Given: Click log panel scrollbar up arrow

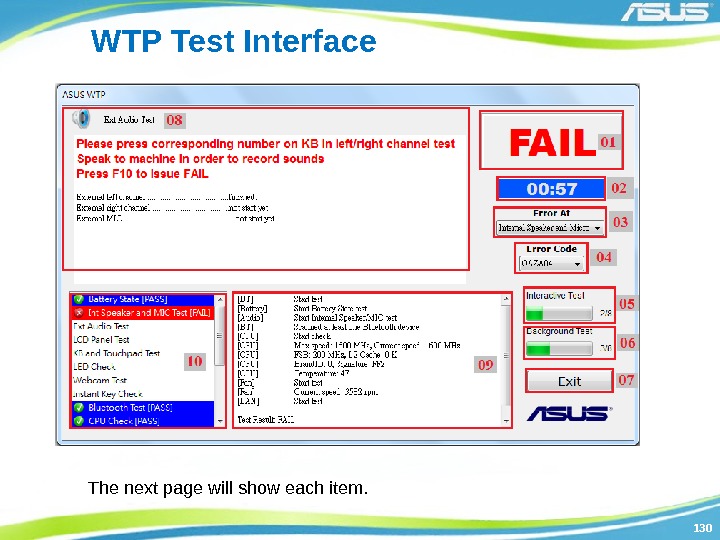Looking at the screenshot, I should pos(506,299).
